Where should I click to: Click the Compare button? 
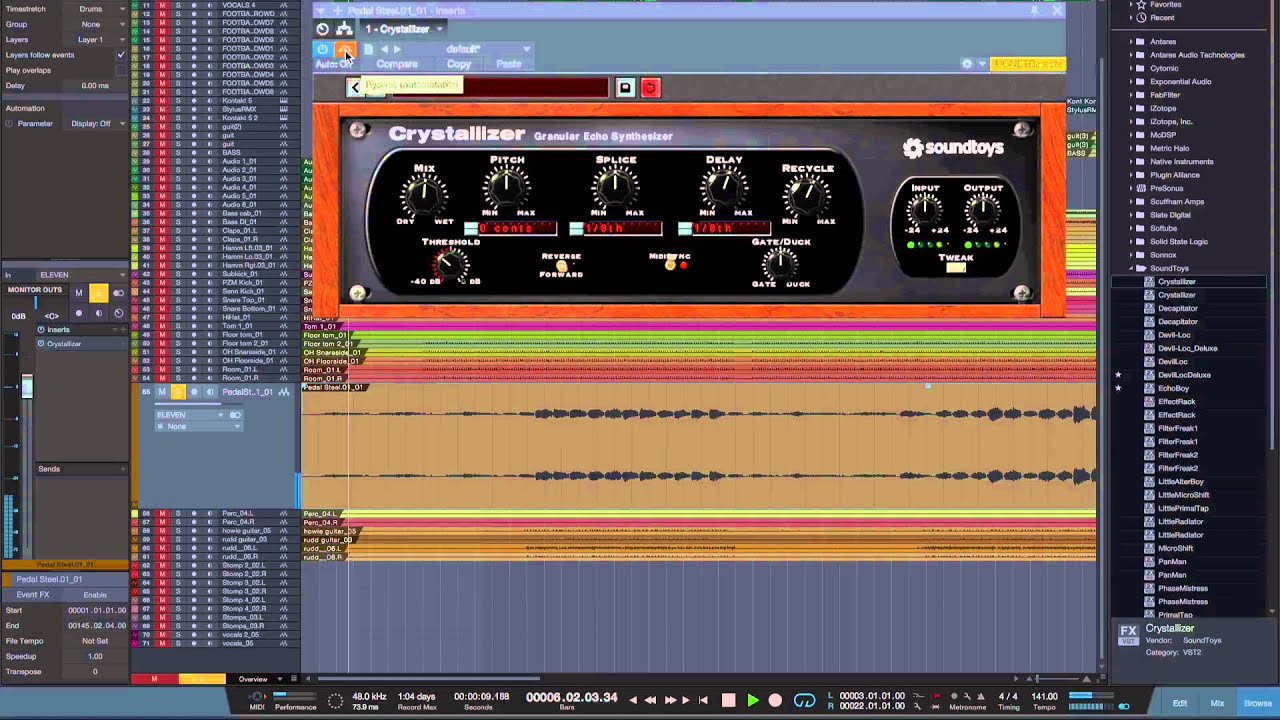(397, 64)
